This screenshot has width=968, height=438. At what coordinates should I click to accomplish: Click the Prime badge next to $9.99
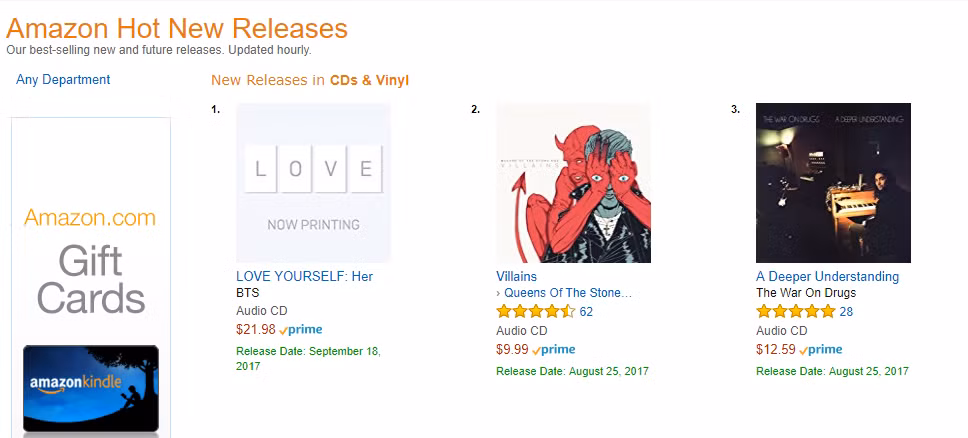click(554, 350)
